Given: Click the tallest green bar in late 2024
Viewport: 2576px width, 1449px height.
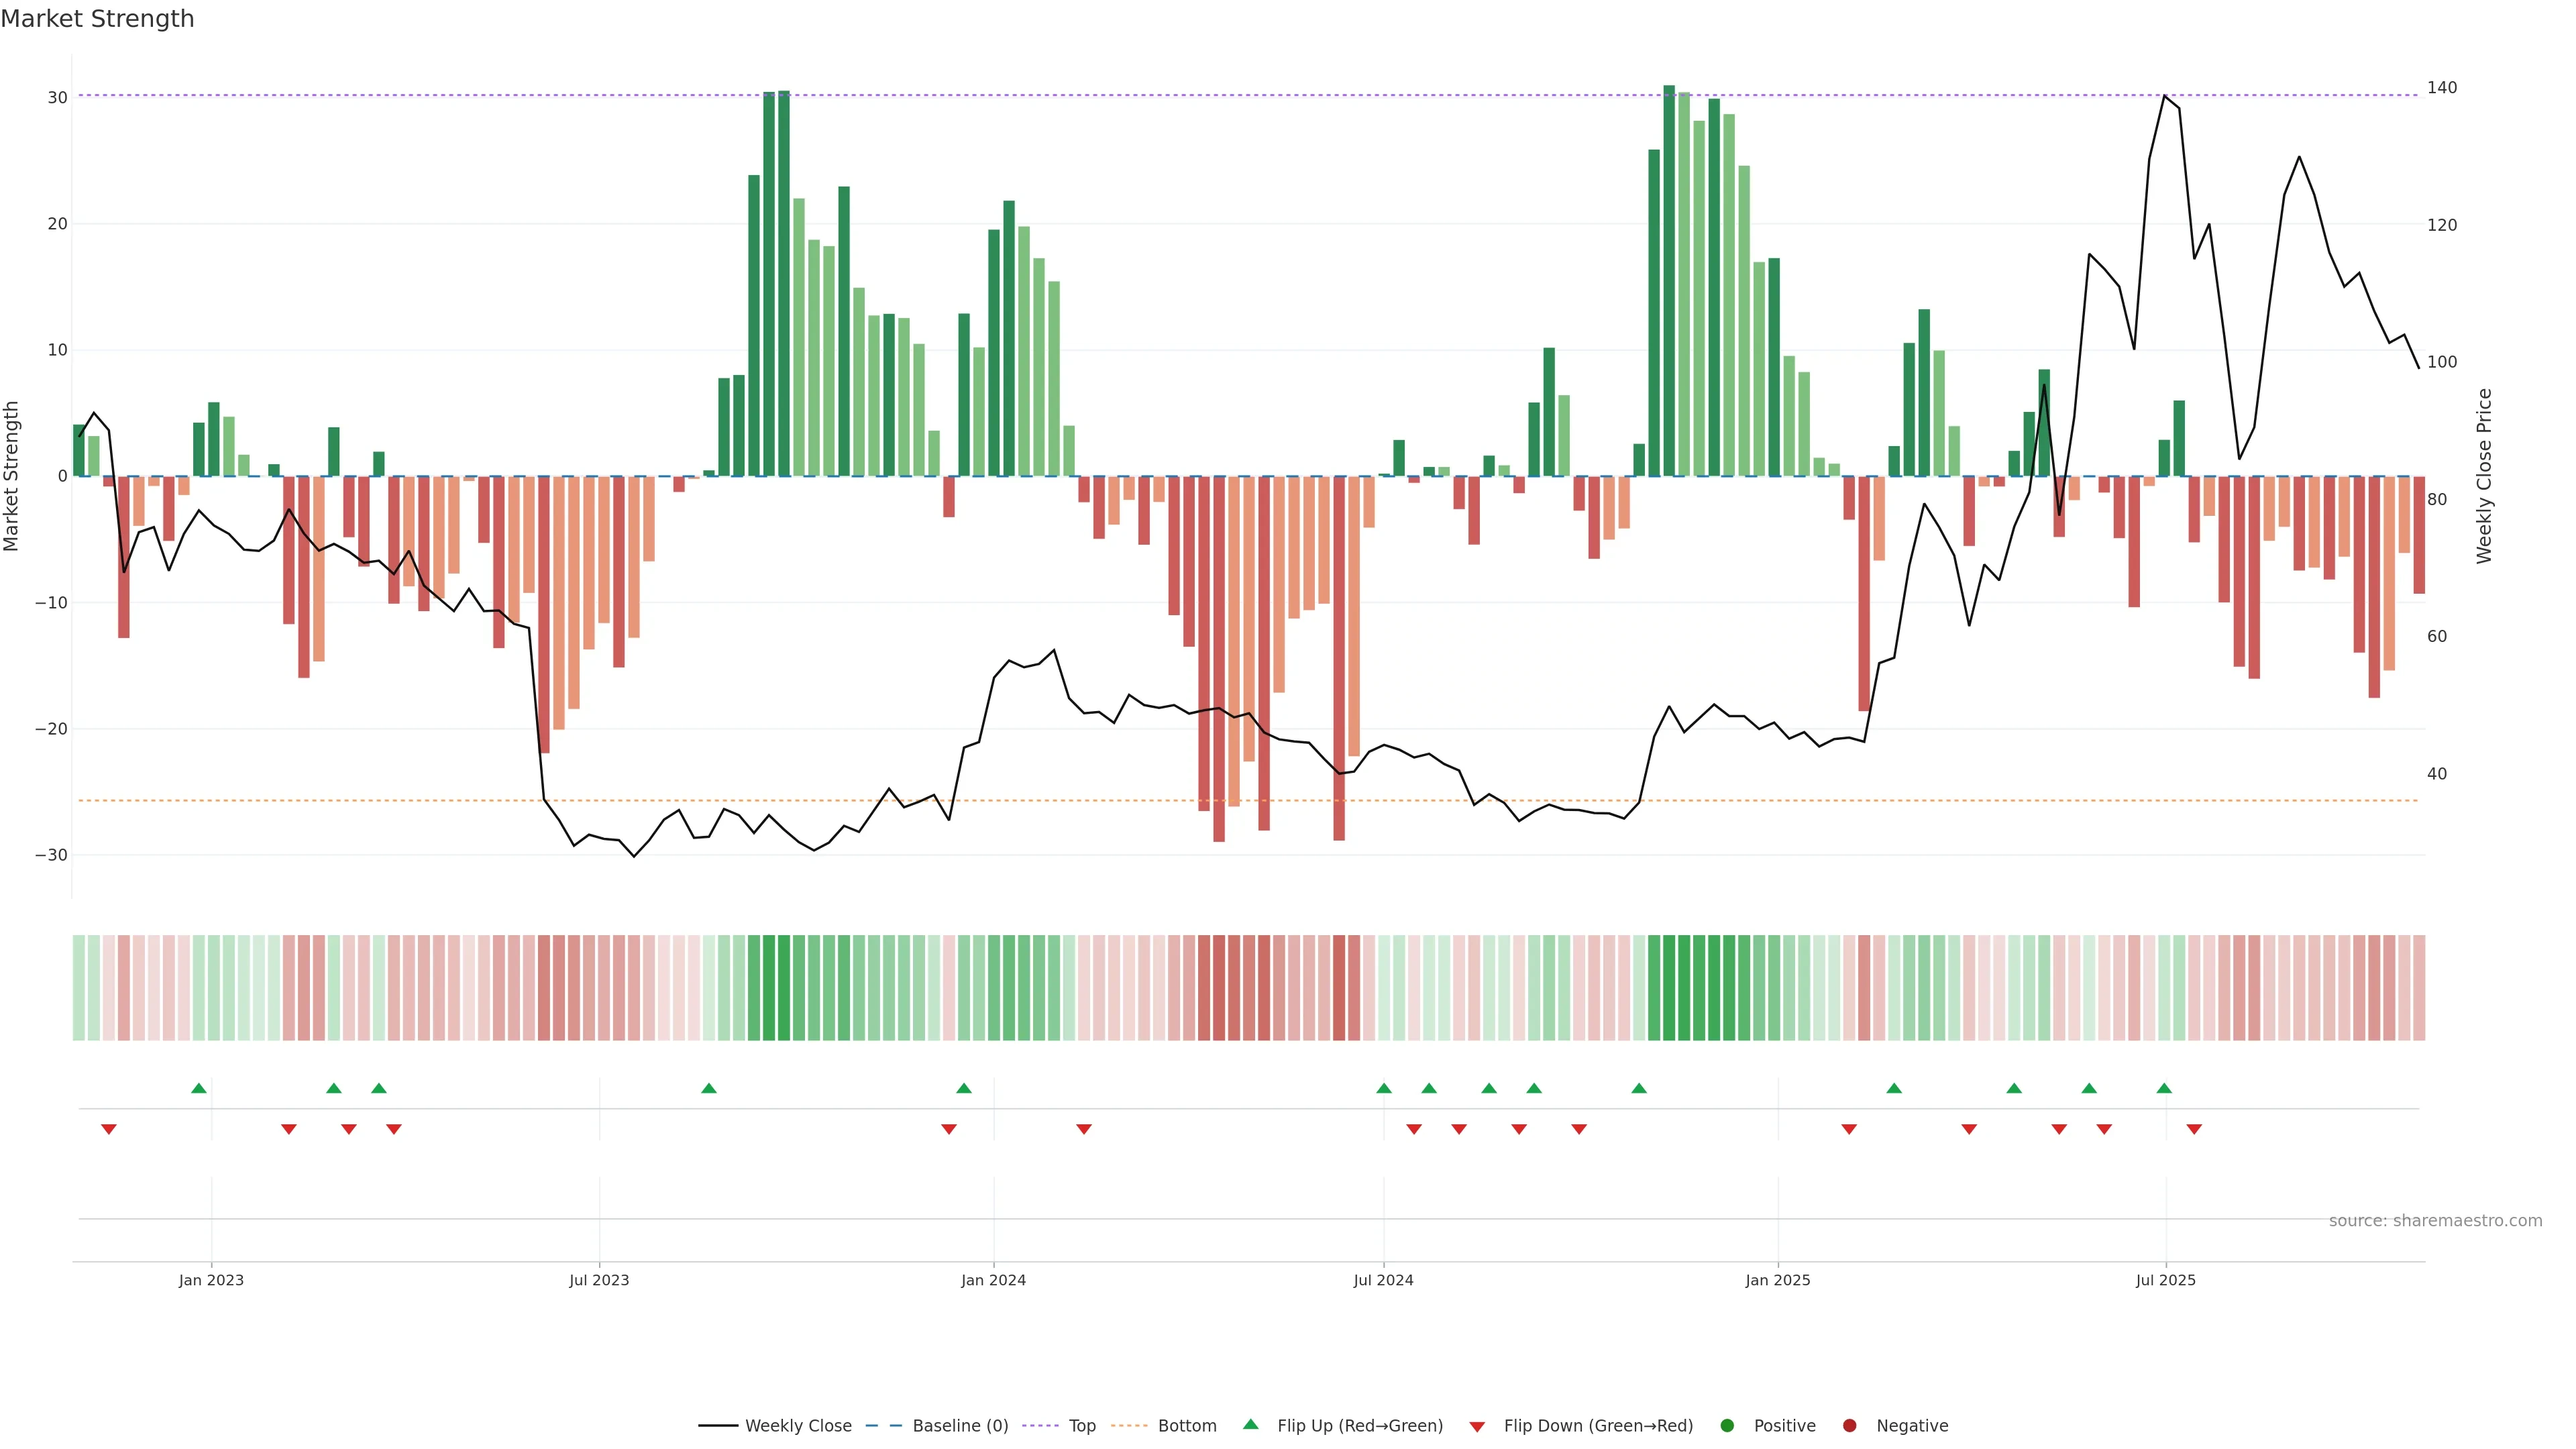Looking at the screenshot, I should click(x=1669, y=280).
